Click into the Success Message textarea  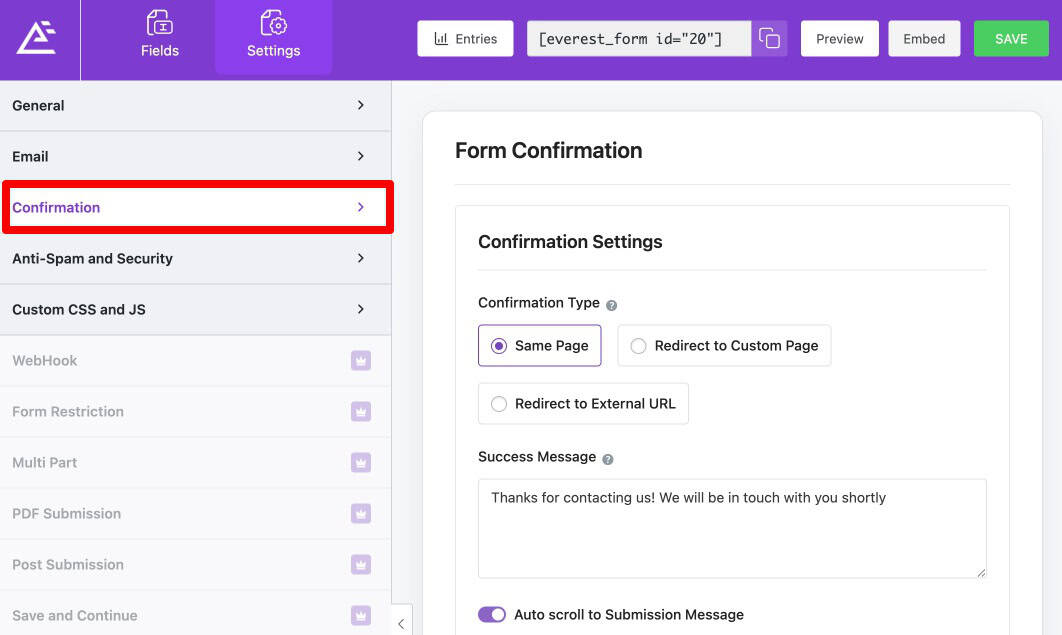[x=732, y=529]
